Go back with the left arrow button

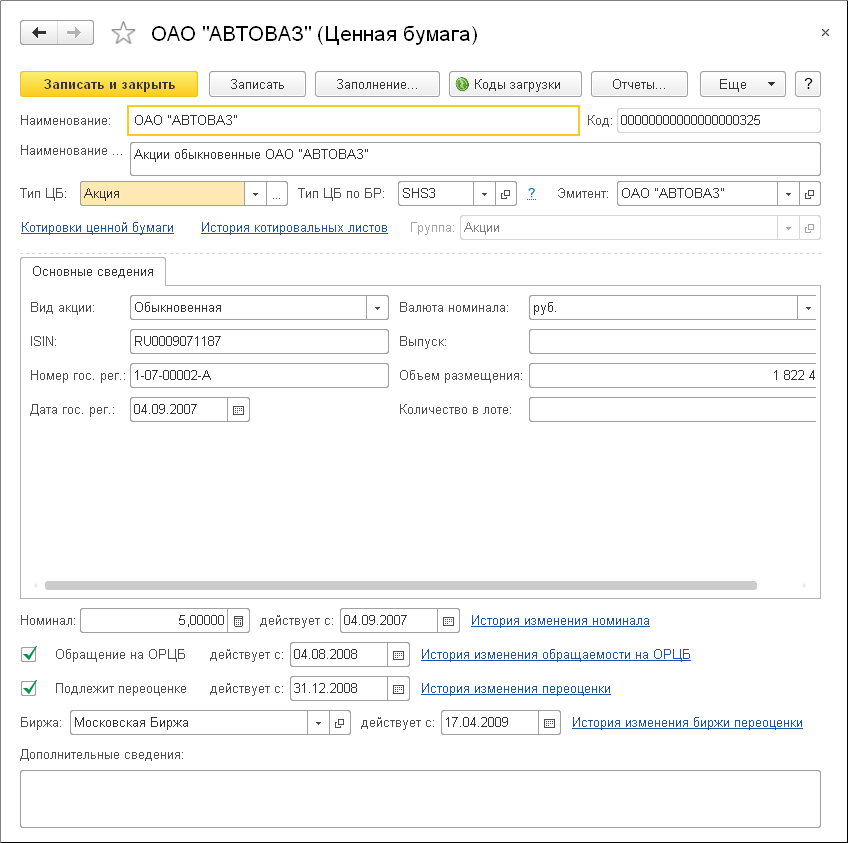pos(39,33)
